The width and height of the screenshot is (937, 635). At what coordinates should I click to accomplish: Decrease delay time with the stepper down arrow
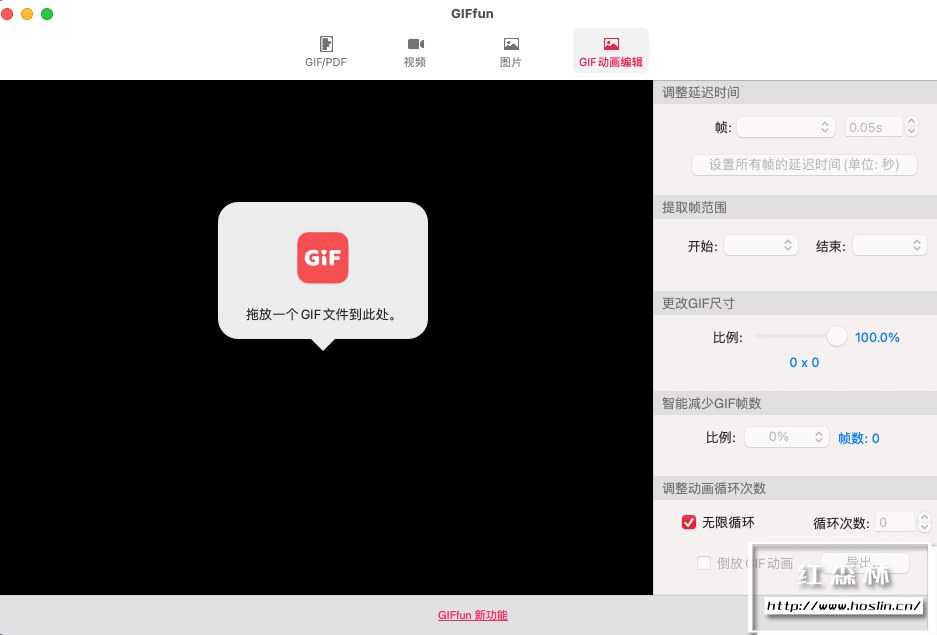pyautogui.click(x=911, y=131)
